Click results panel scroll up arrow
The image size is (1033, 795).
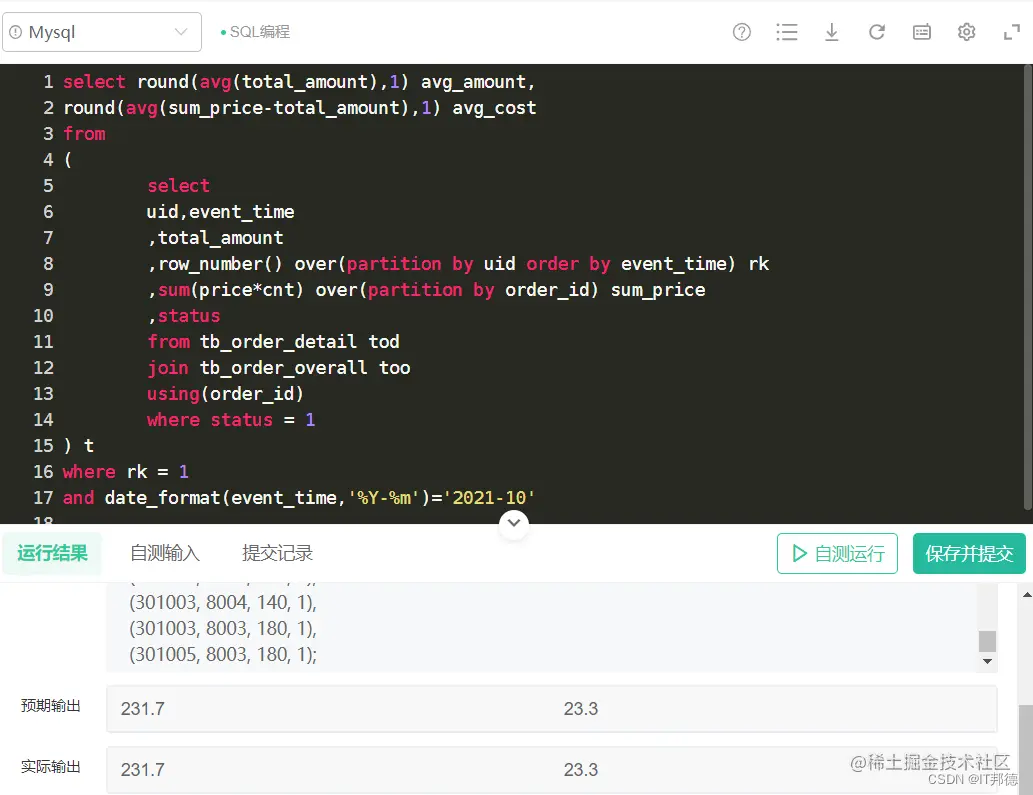1027,595
